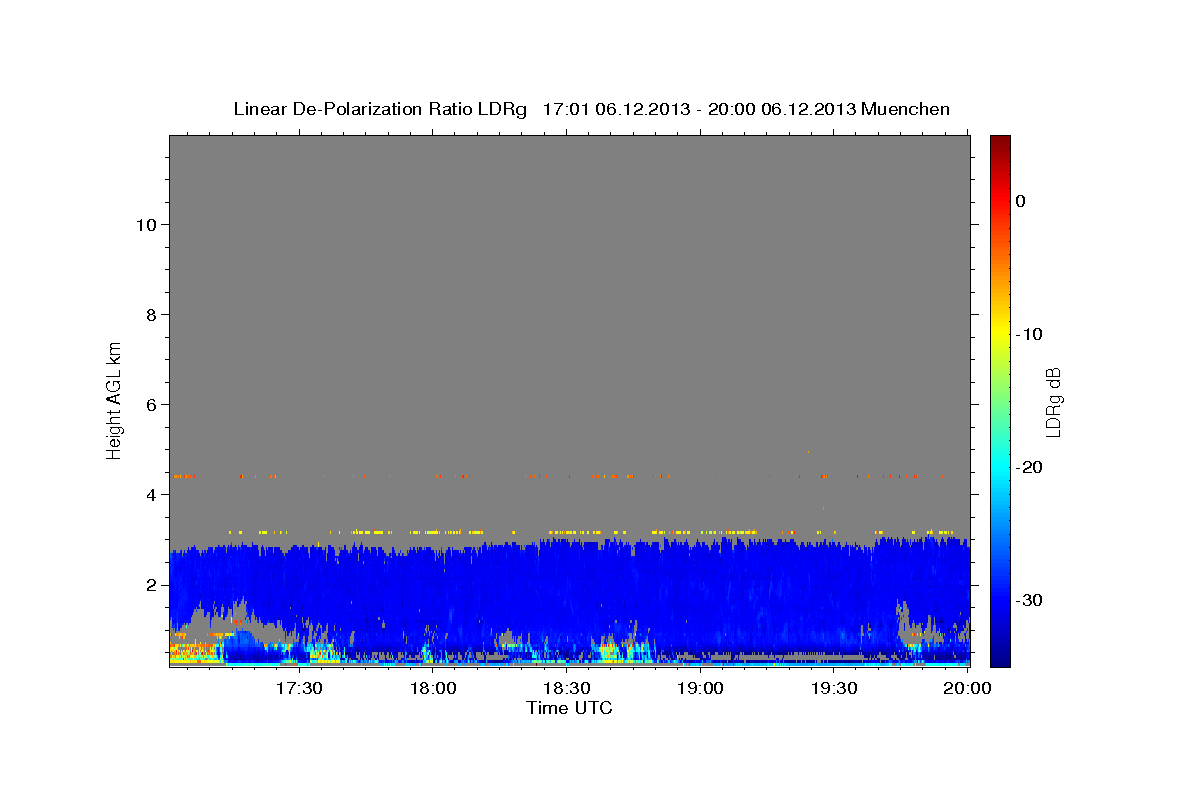1200x800 pixels.
Task: Click the colorbar value -30
Action: 1029,600
